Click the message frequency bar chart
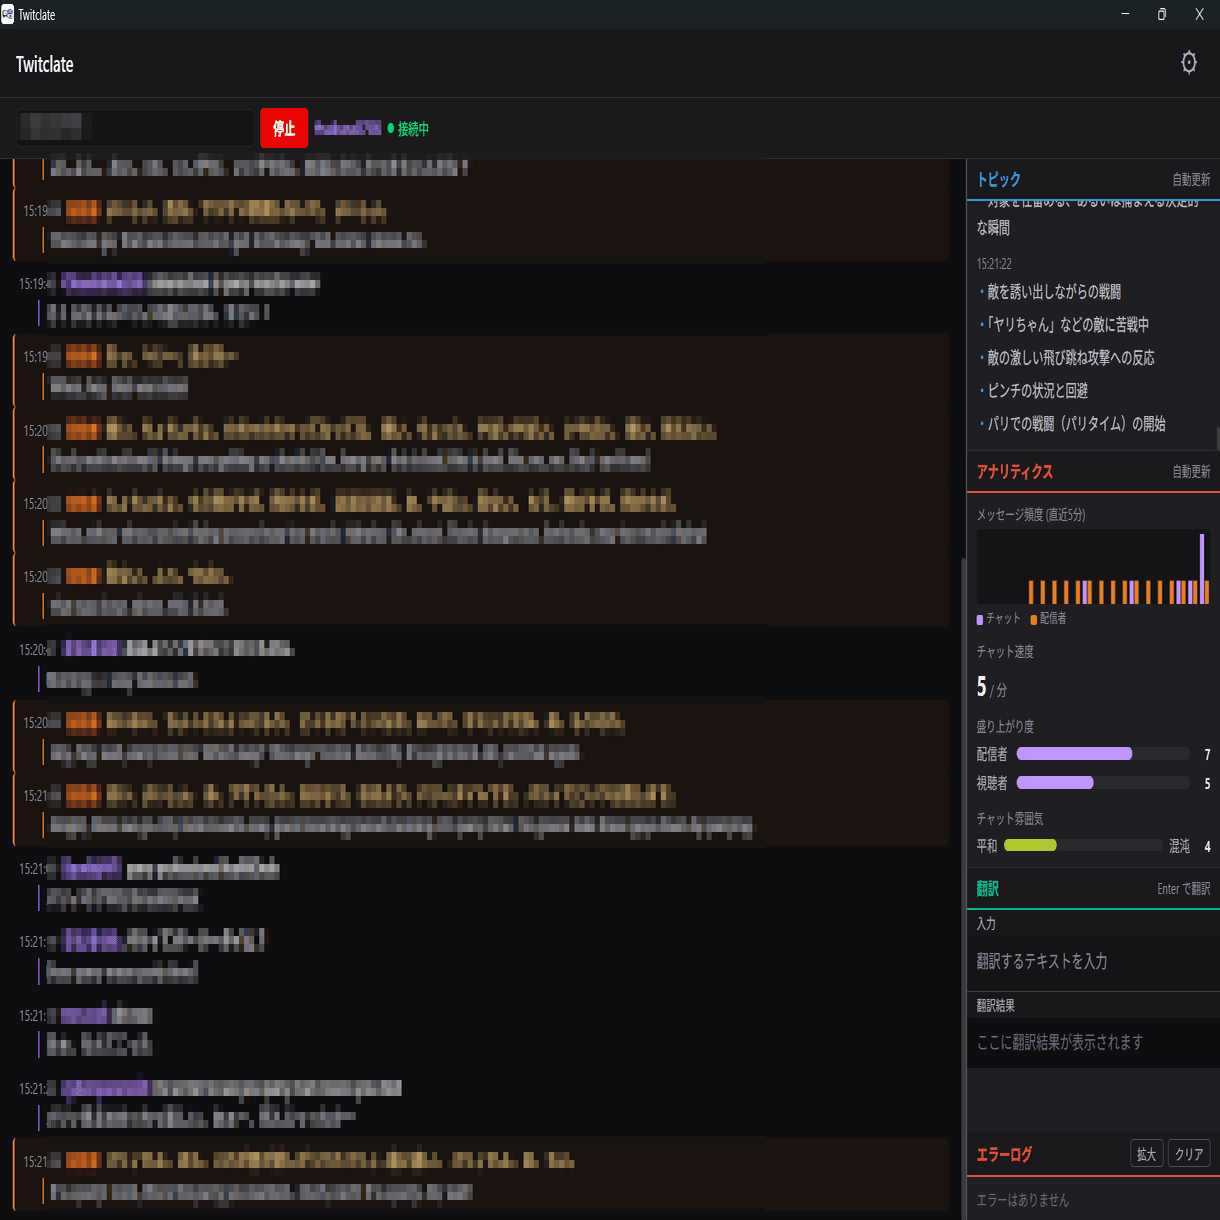 pos(1093,567)
